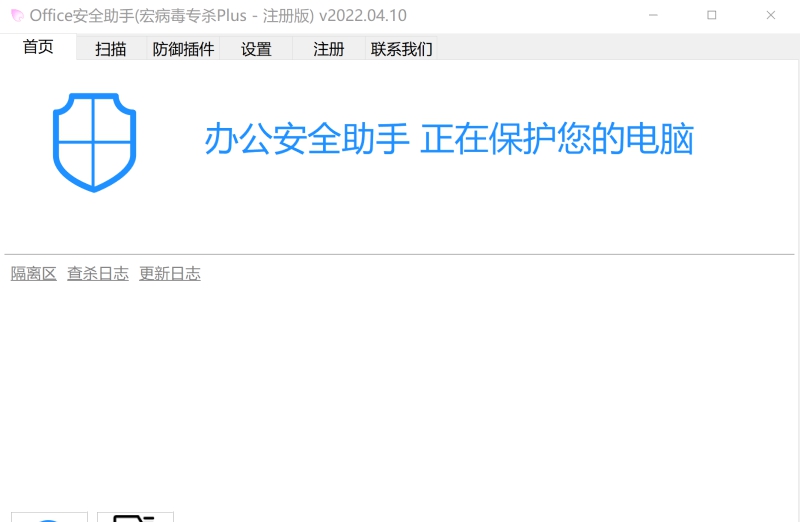Viewport: 800px width, 522px height.
Task: Close the Office安全助手 window
Action: click(x=771, y=15)
